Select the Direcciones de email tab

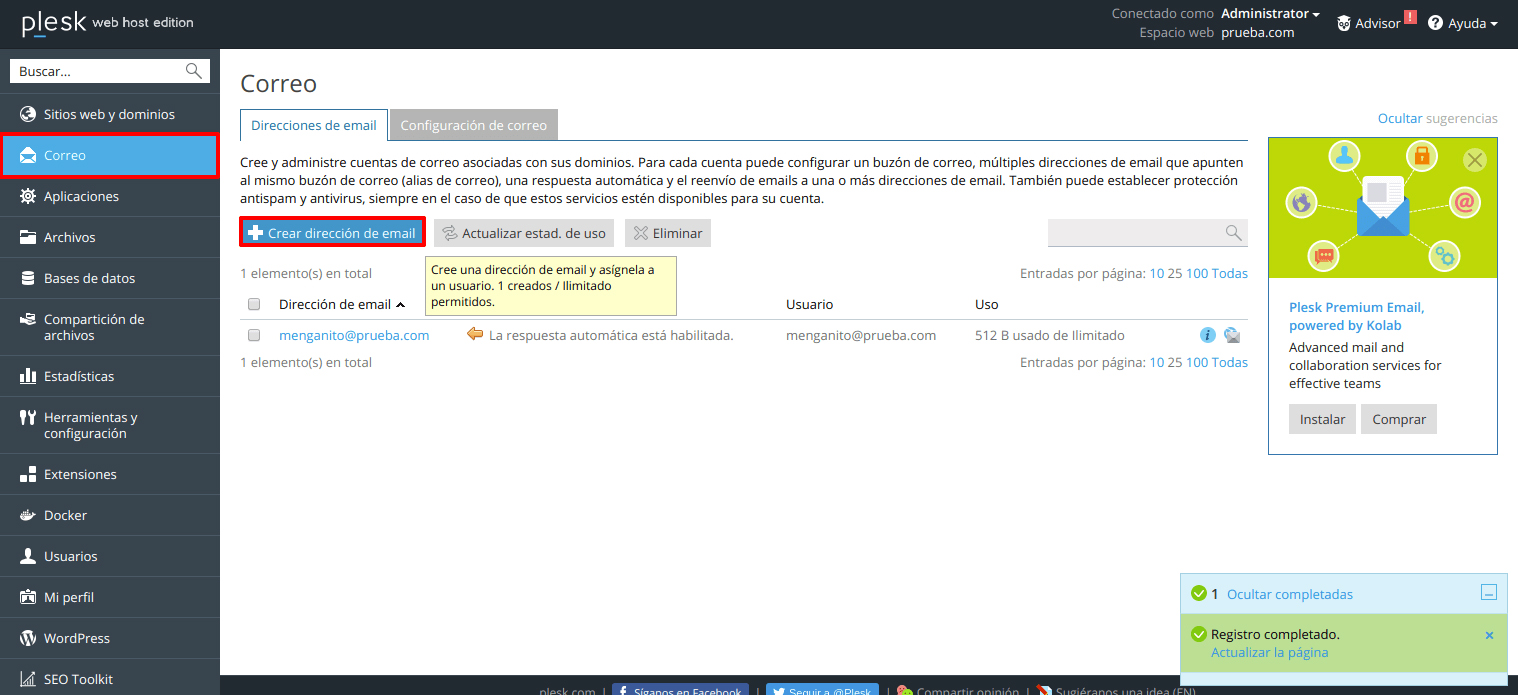[x=313, y=125]
